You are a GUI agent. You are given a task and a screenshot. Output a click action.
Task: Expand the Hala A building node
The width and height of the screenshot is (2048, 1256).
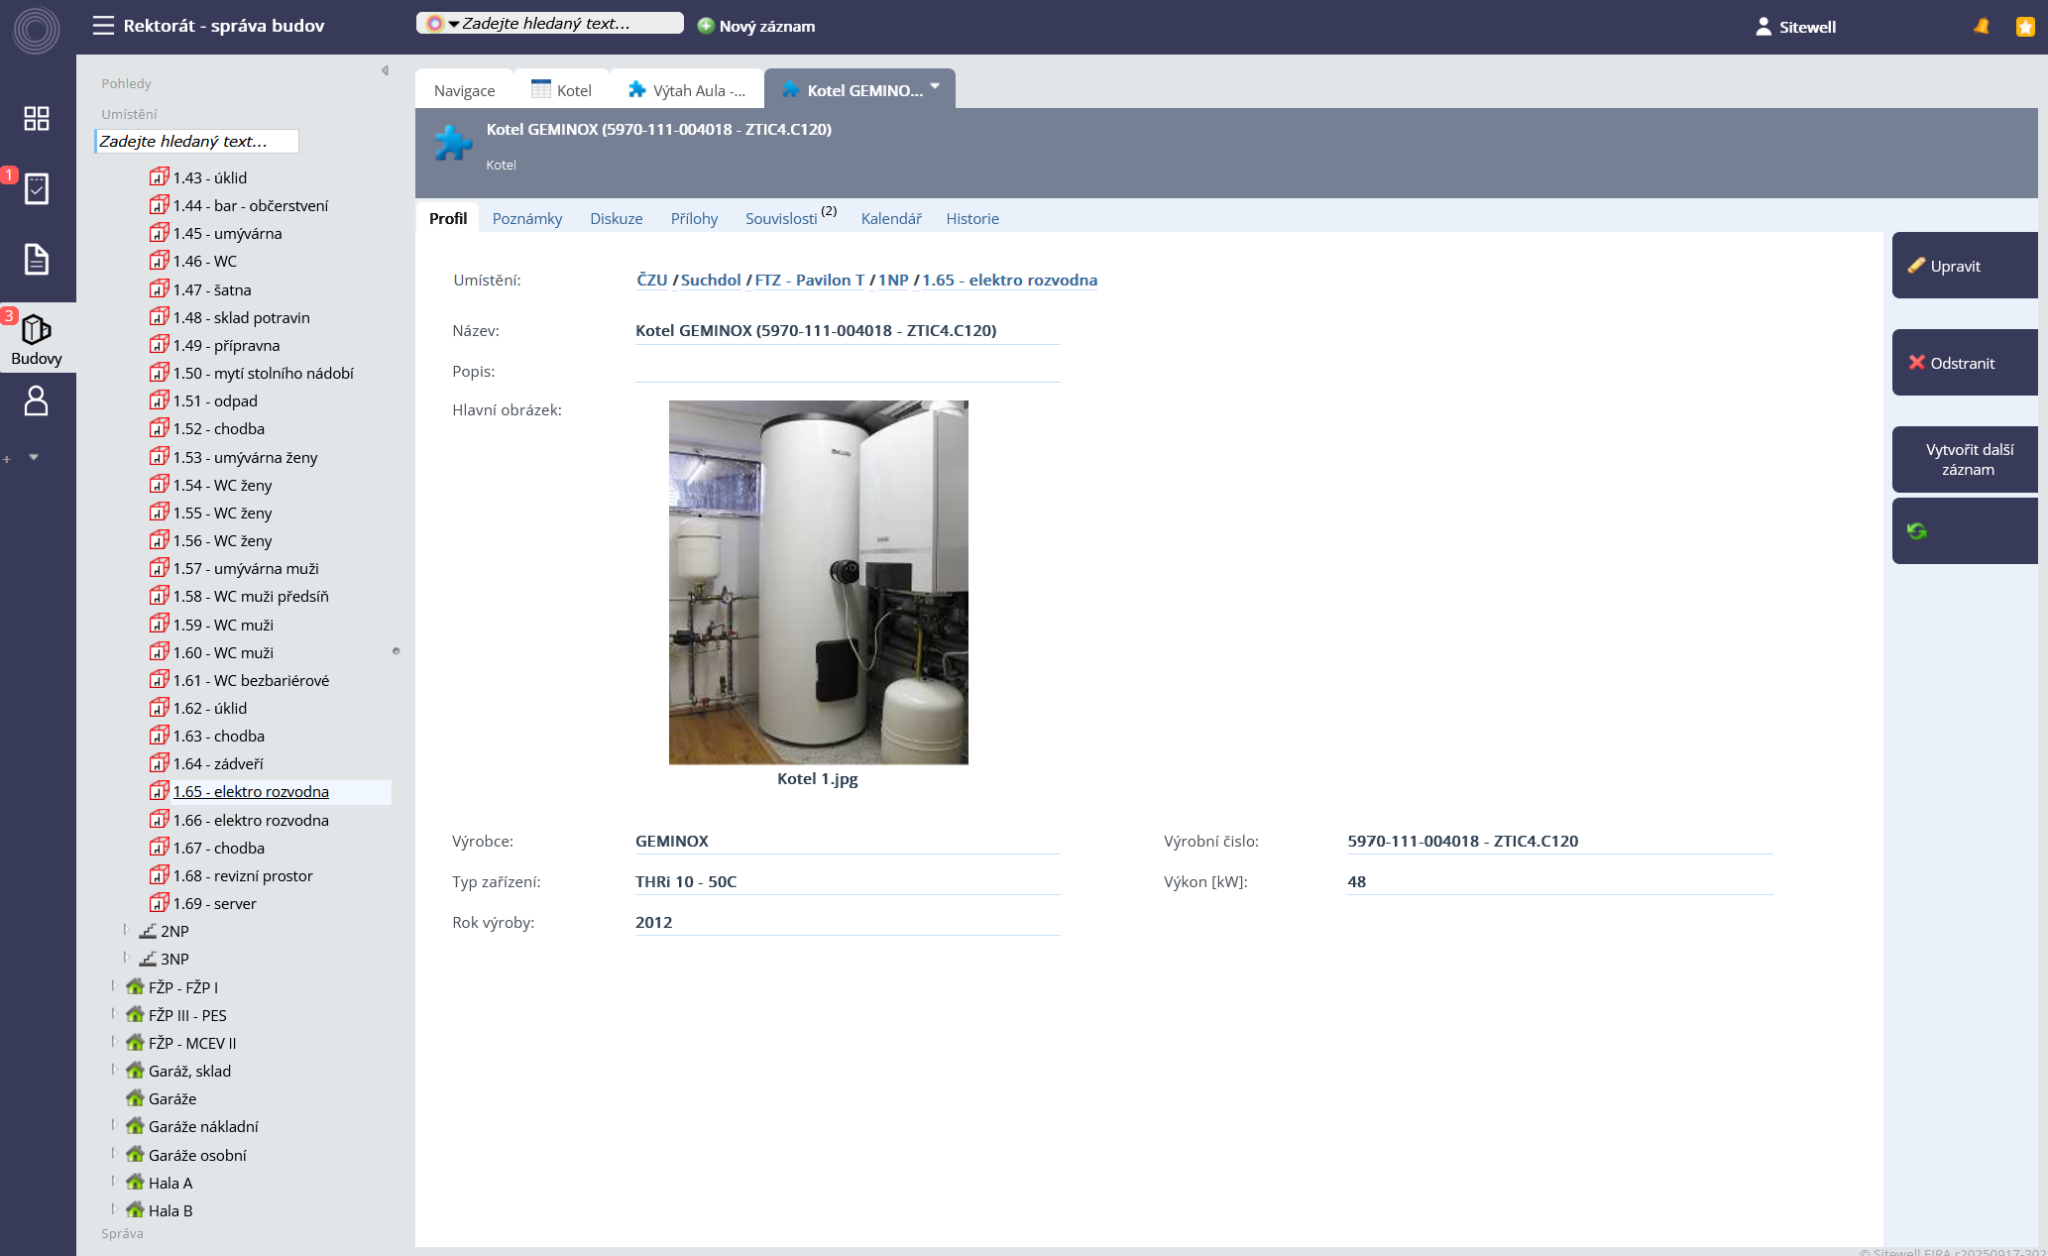coord(113,1182)
